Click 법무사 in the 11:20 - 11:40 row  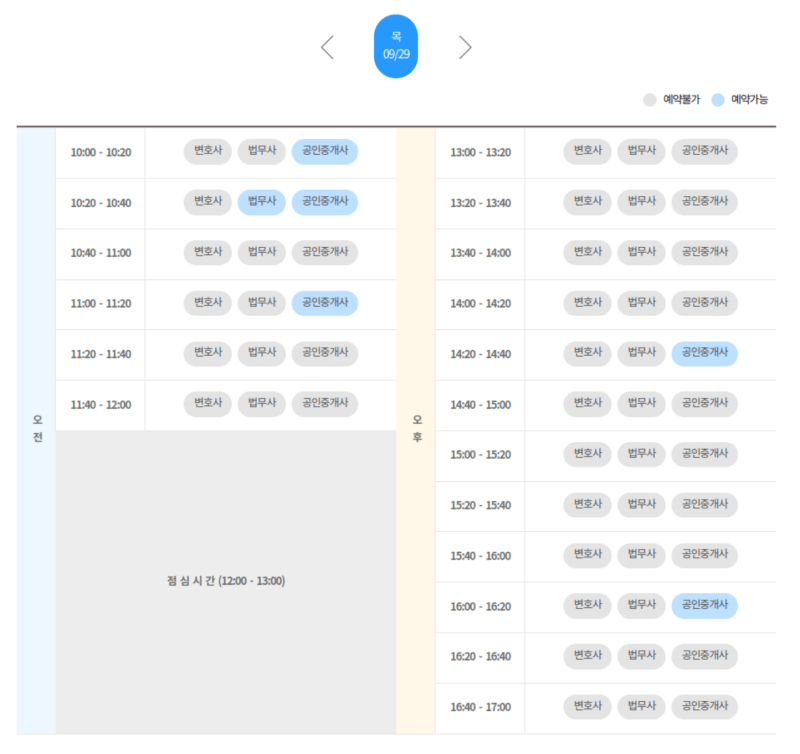tap(262, 354)
